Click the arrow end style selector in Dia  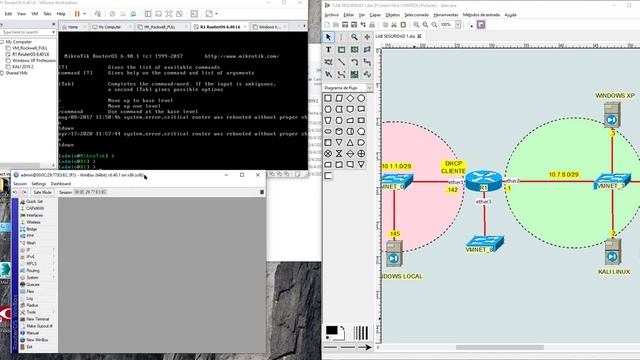[364, 348]
